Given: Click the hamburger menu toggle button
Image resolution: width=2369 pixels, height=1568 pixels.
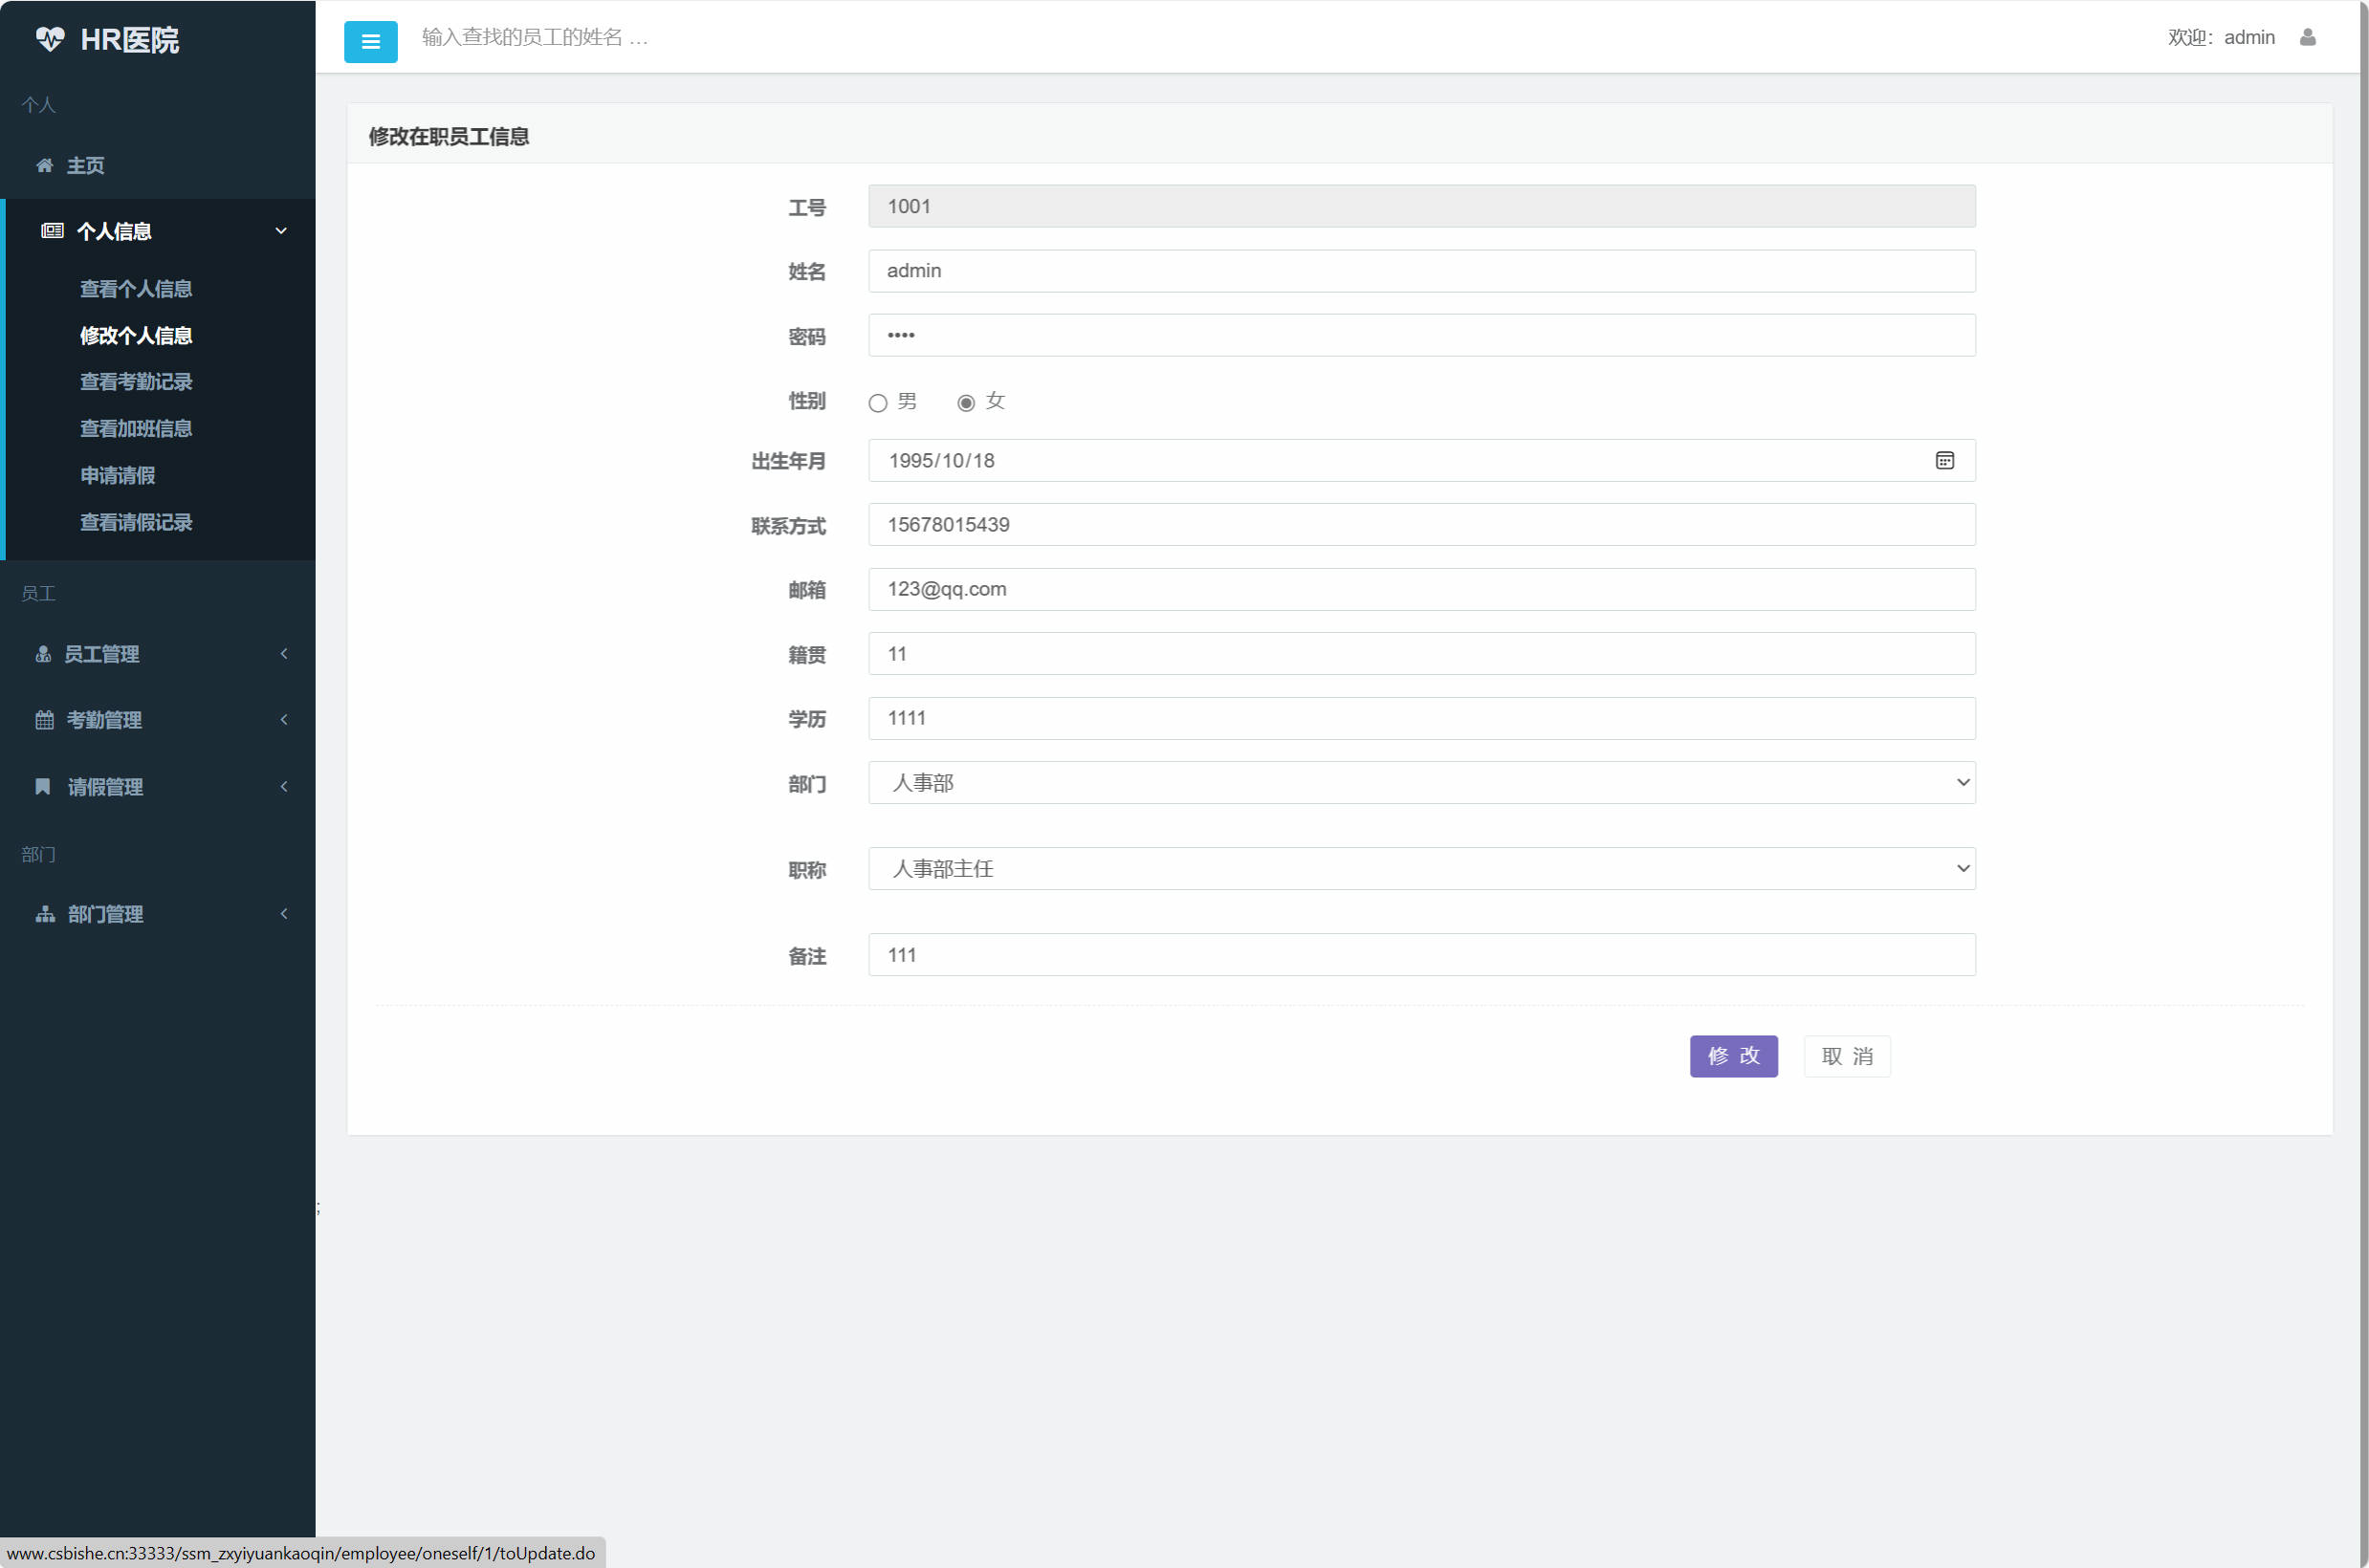Looking at the screenshot, I should tap(370, 42).
